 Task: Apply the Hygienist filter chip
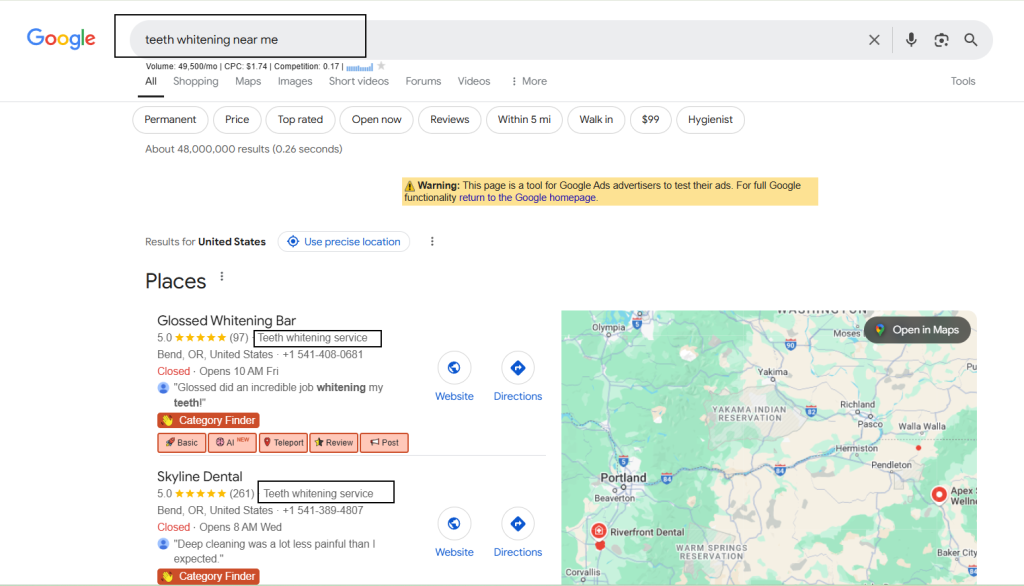coord(710,120)
